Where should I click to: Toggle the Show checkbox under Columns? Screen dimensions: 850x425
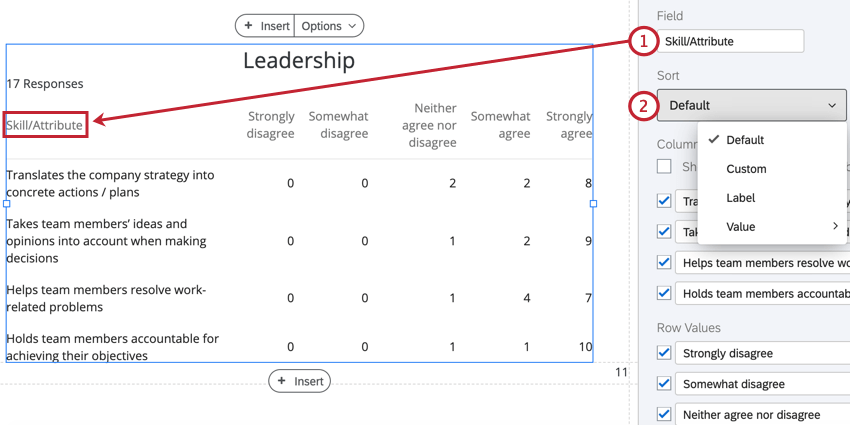(x=664, y=166)
